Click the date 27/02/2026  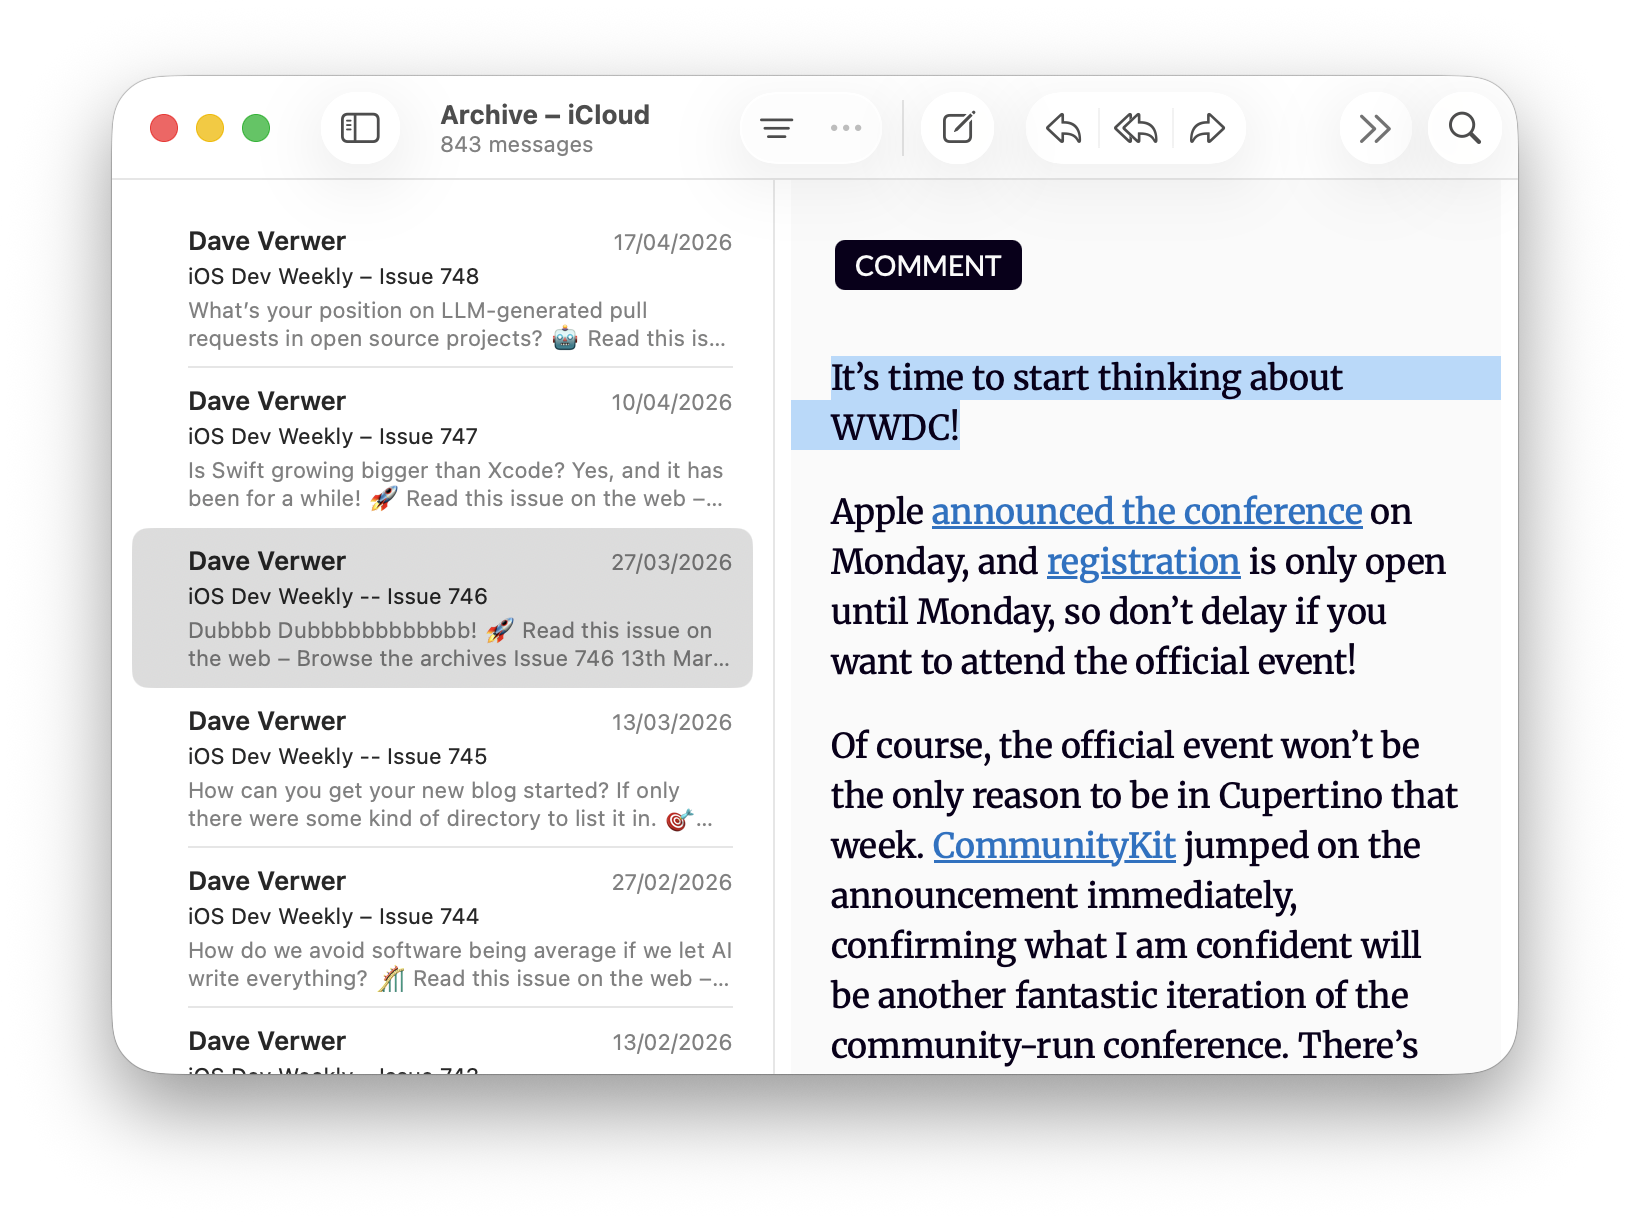(x=672, y=882)
